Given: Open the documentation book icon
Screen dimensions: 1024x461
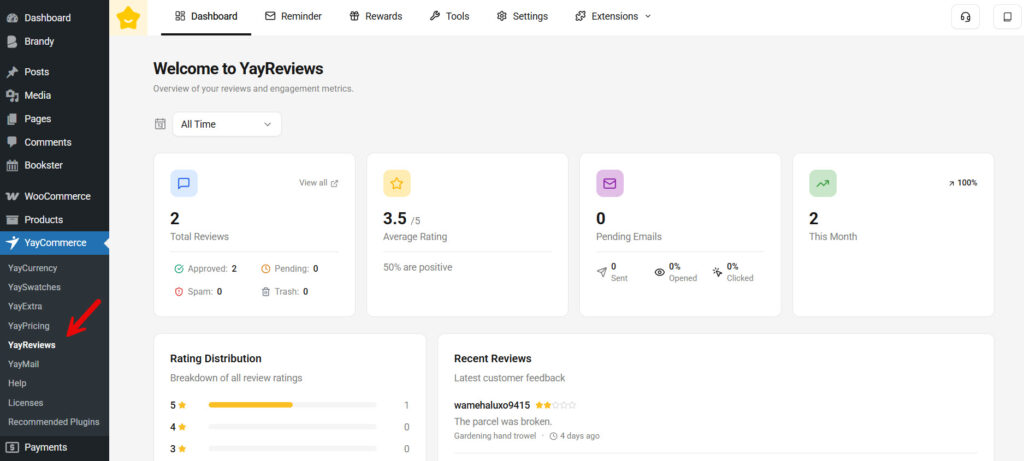Looking at the screenshot, I should tap(1007, 17).
